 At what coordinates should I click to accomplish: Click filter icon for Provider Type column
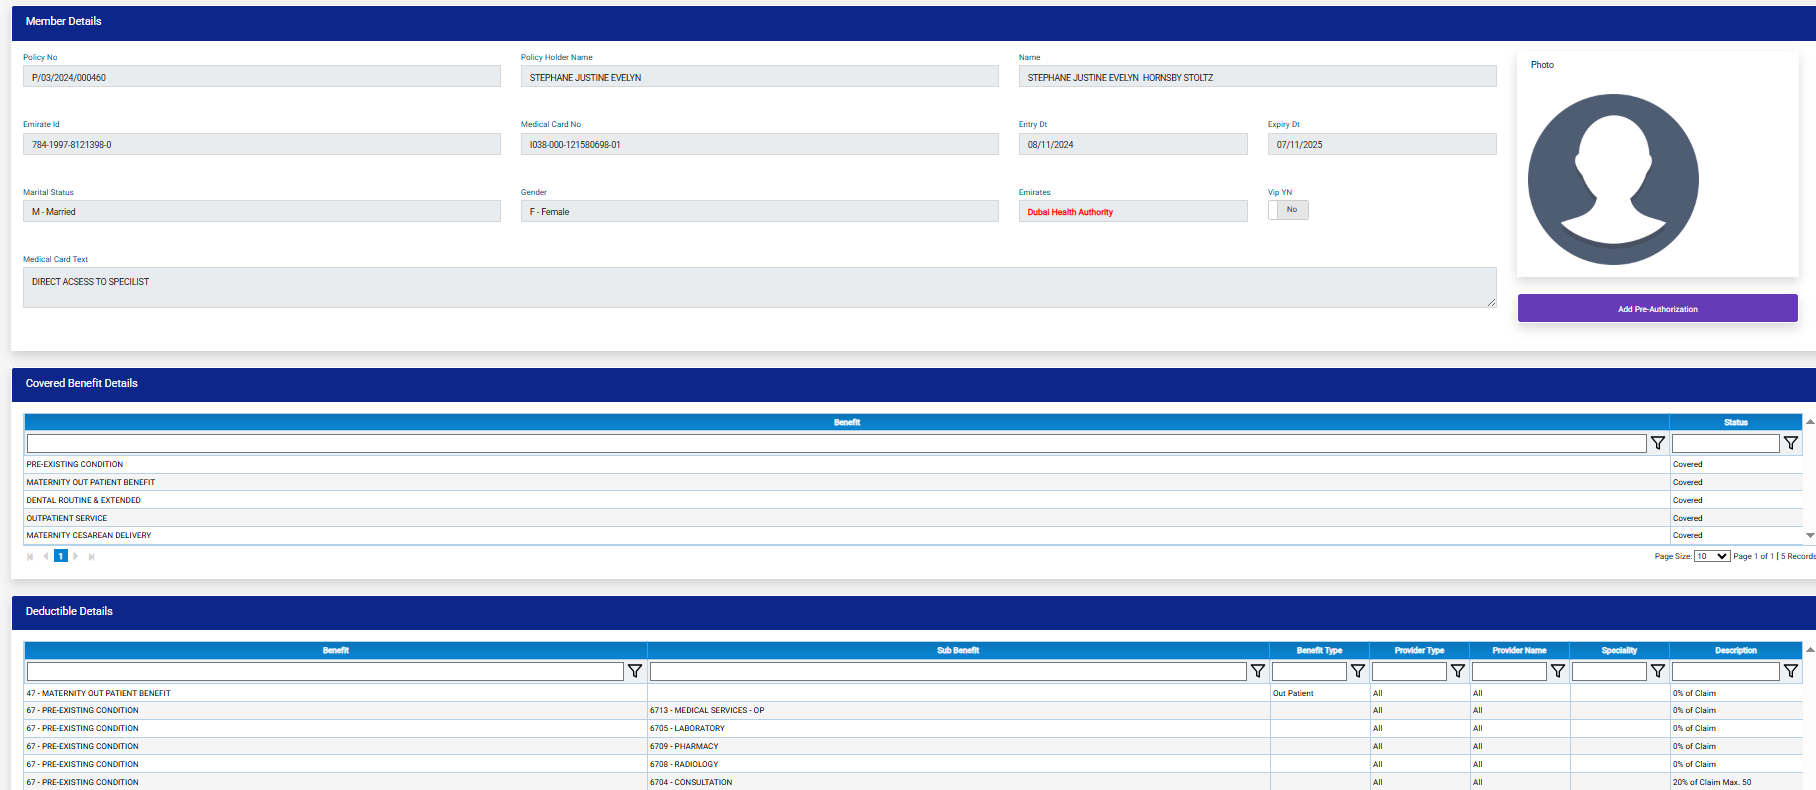coord(1457,671)
